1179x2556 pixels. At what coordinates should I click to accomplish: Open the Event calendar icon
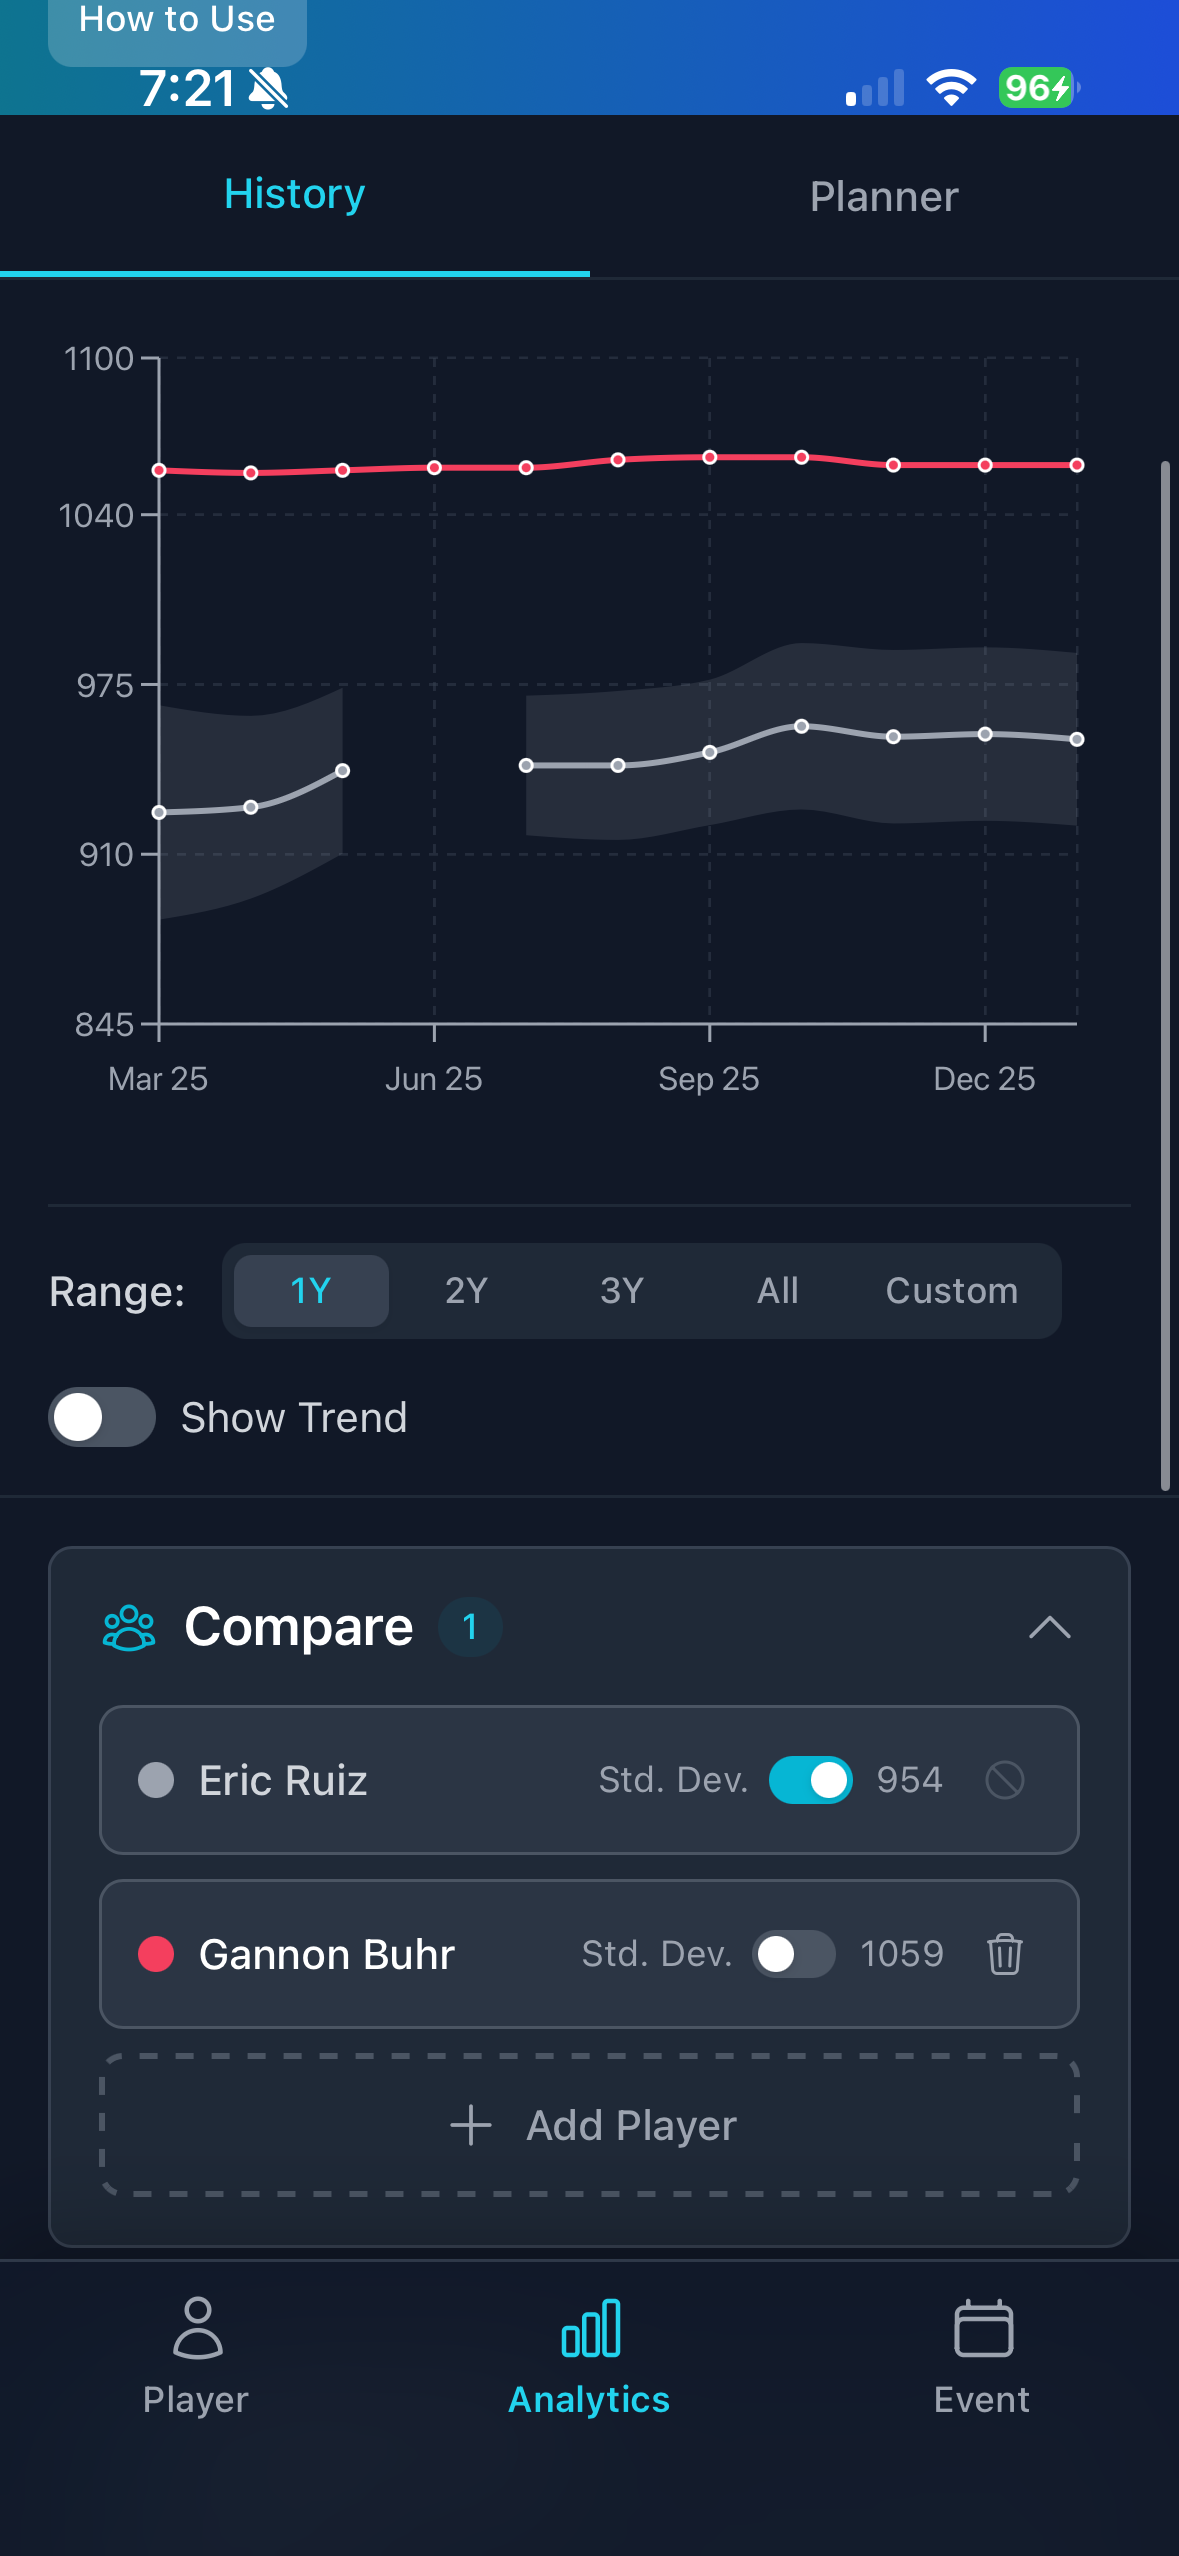(983, 2327)
